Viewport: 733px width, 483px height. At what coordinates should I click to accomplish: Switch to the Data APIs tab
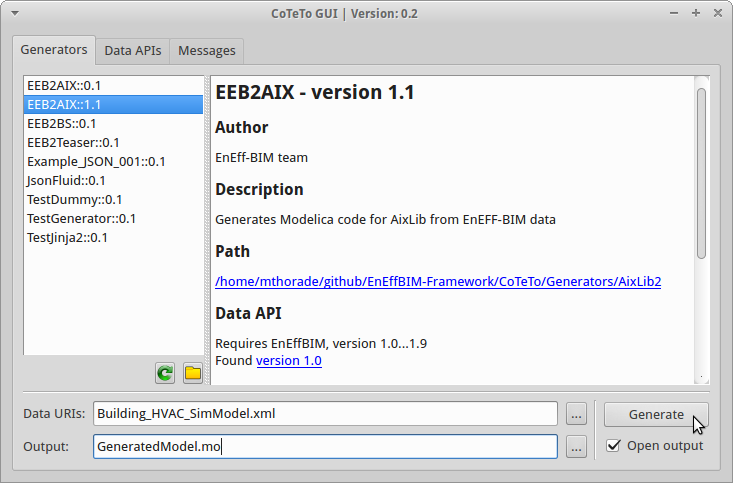[x=133, y=50]
